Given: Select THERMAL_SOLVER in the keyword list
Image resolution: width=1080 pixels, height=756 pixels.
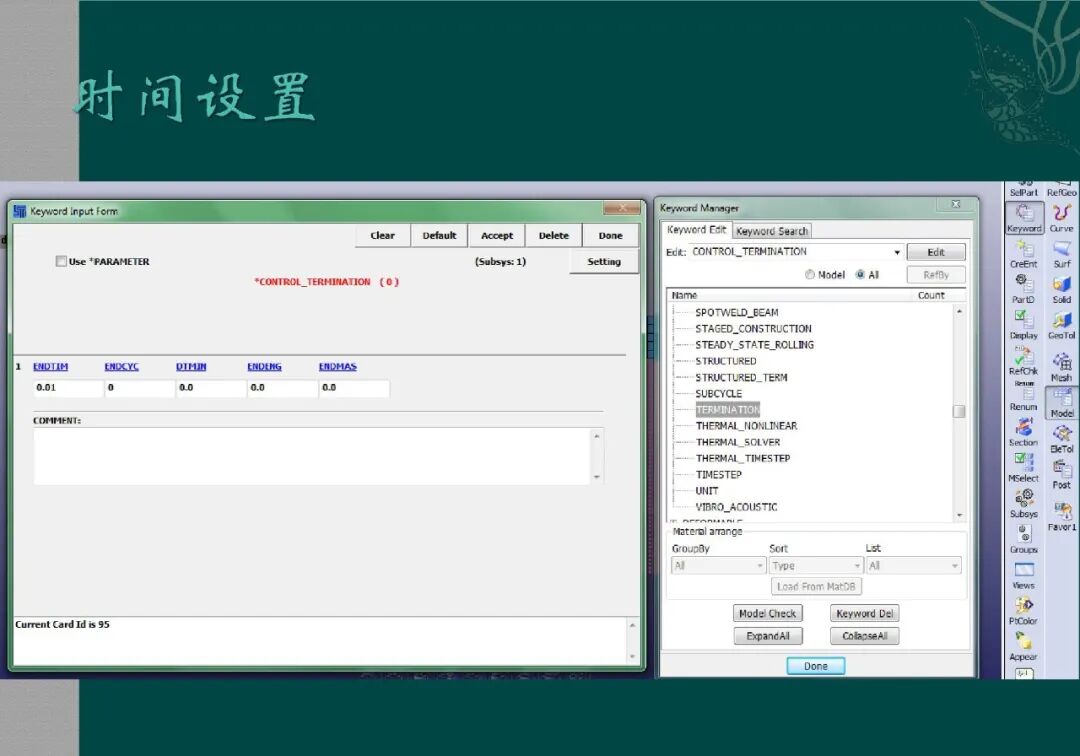Looking at the screenshot, I should point(738,442).
